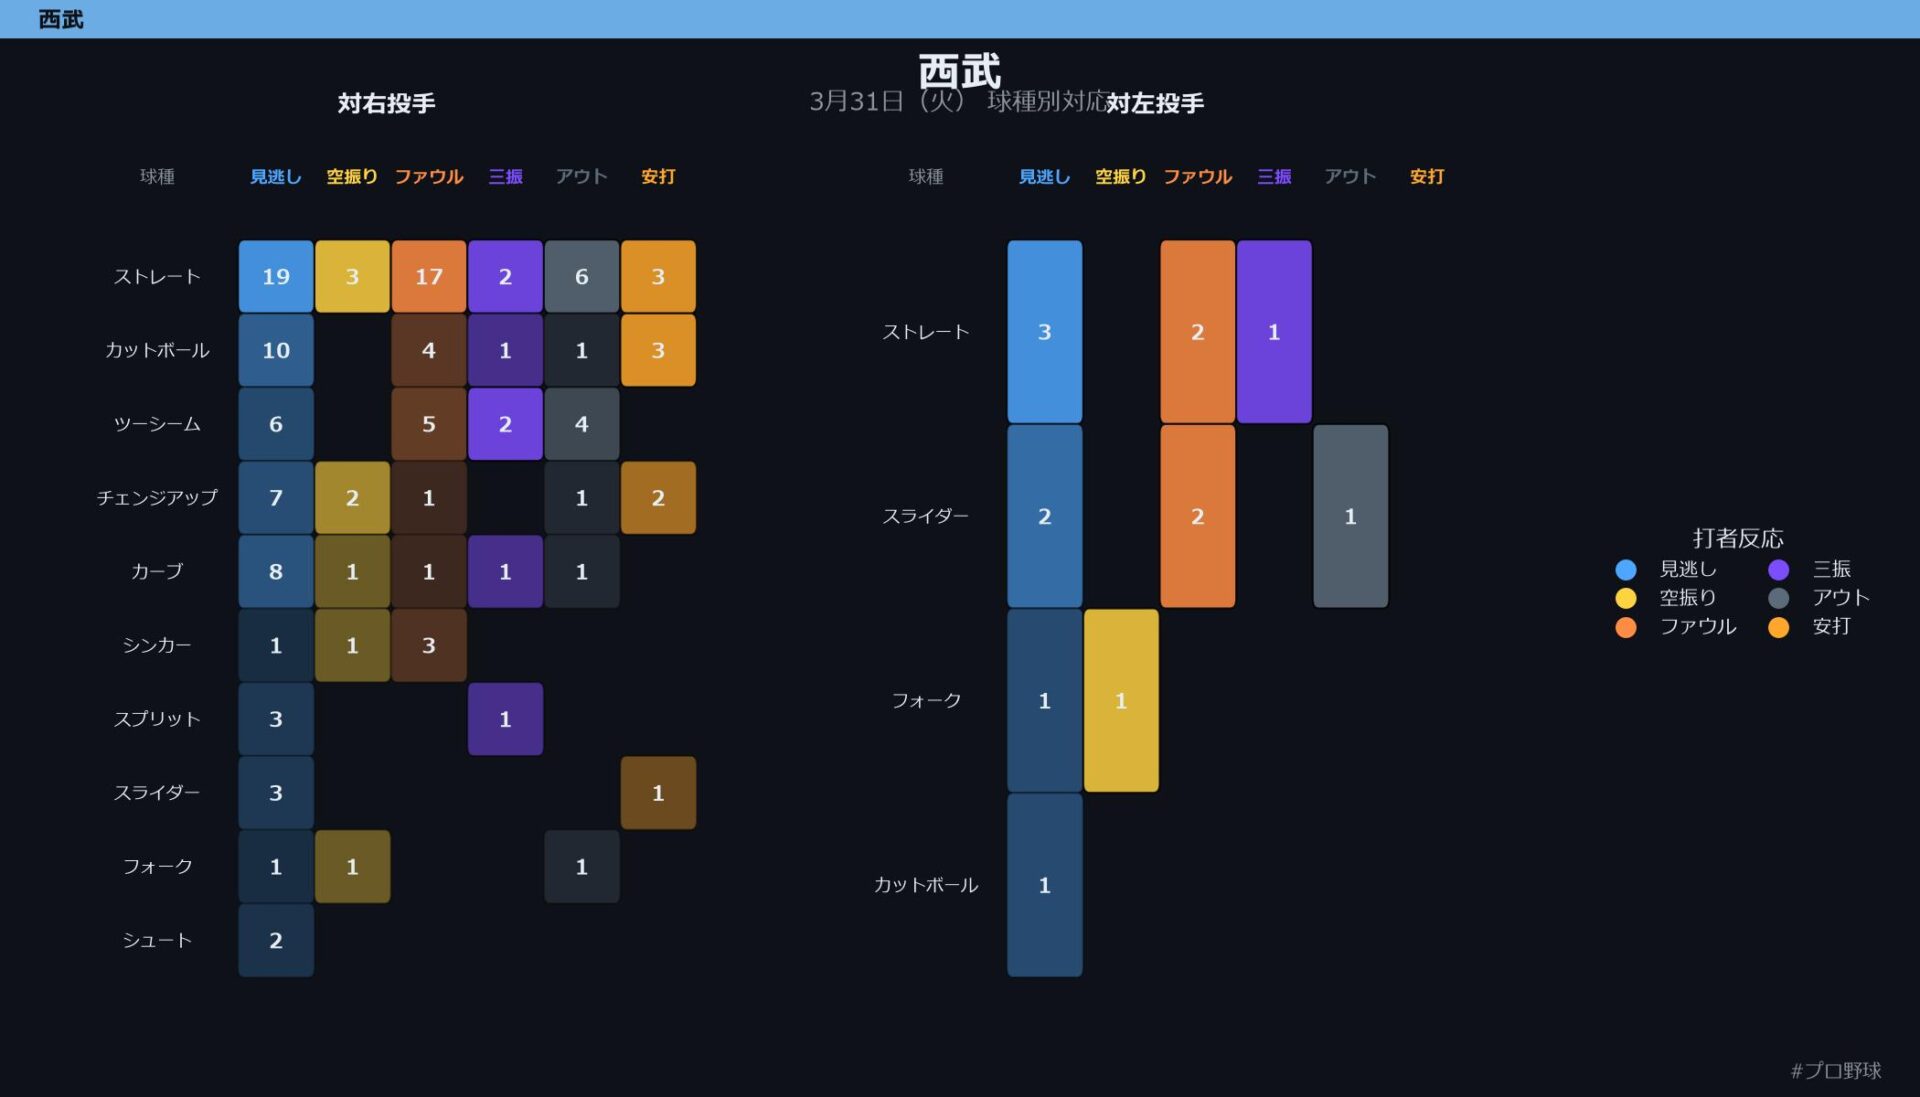Click the 2 見逃し cell in シュート row

pyautogui.click(x=276, y=940)
